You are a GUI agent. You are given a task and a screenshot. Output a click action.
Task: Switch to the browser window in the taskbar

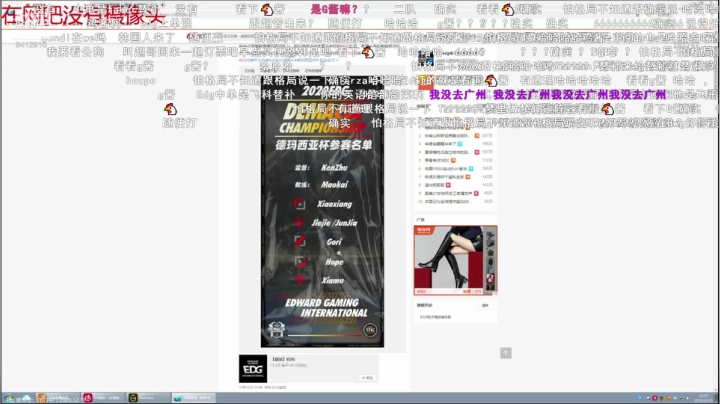(193, 398)
